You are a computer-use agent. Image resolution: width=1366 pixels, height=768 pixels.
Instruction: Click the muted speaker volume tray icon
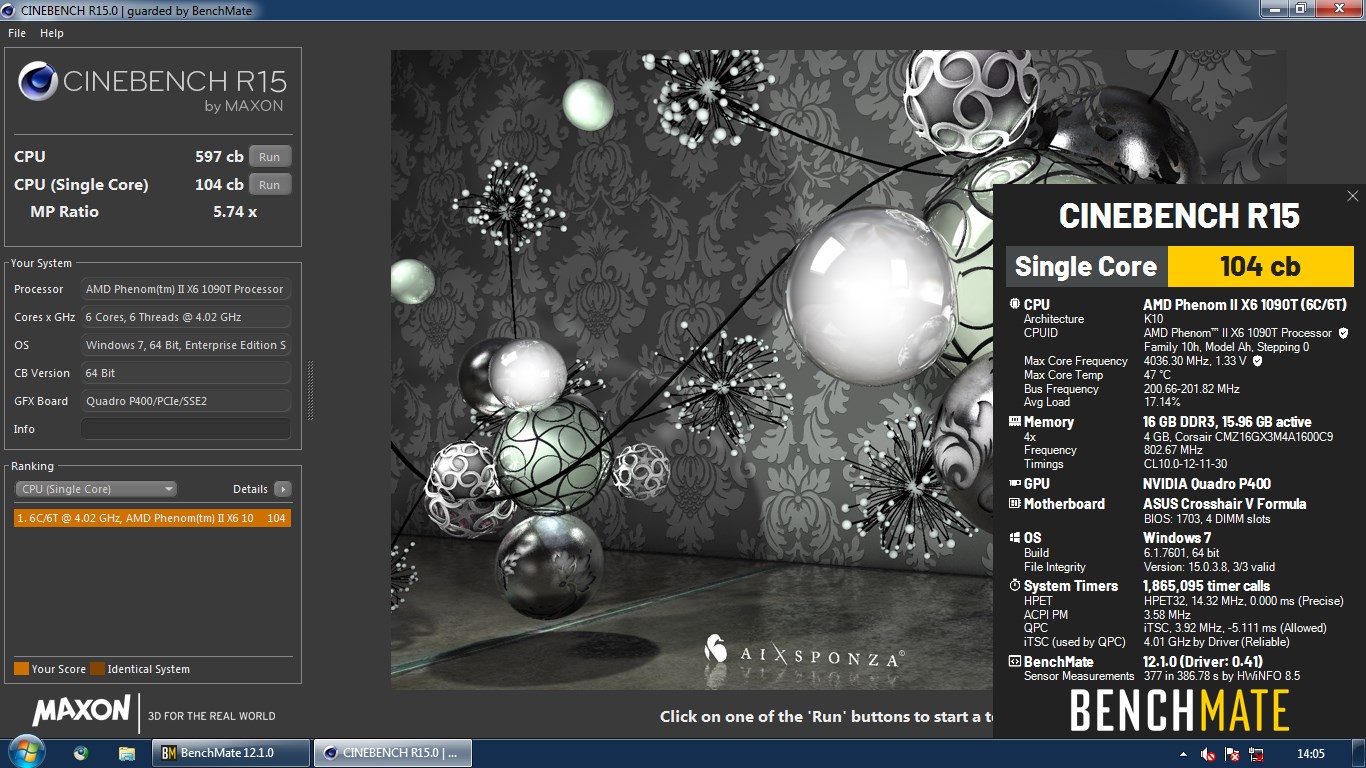pos(1208,754)
